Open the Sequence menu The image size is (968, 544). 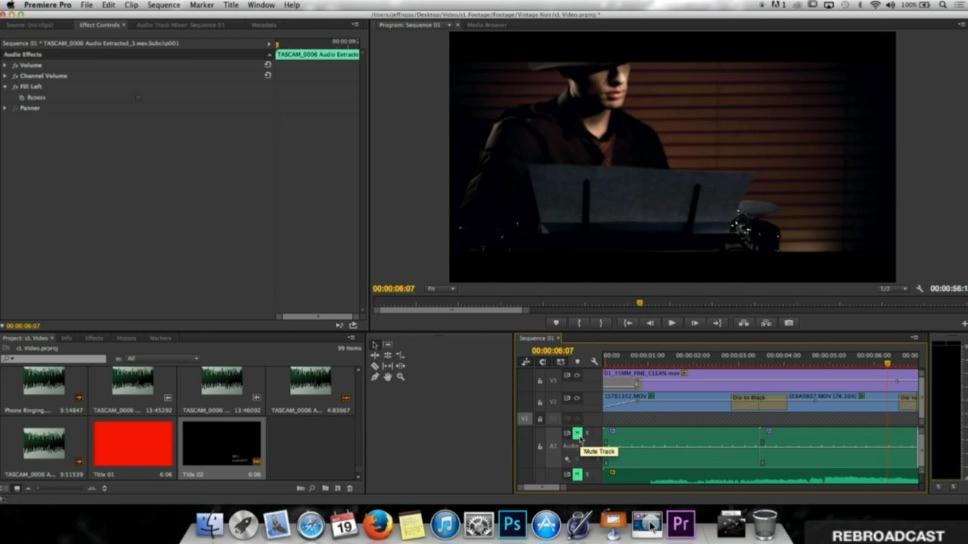164,5
